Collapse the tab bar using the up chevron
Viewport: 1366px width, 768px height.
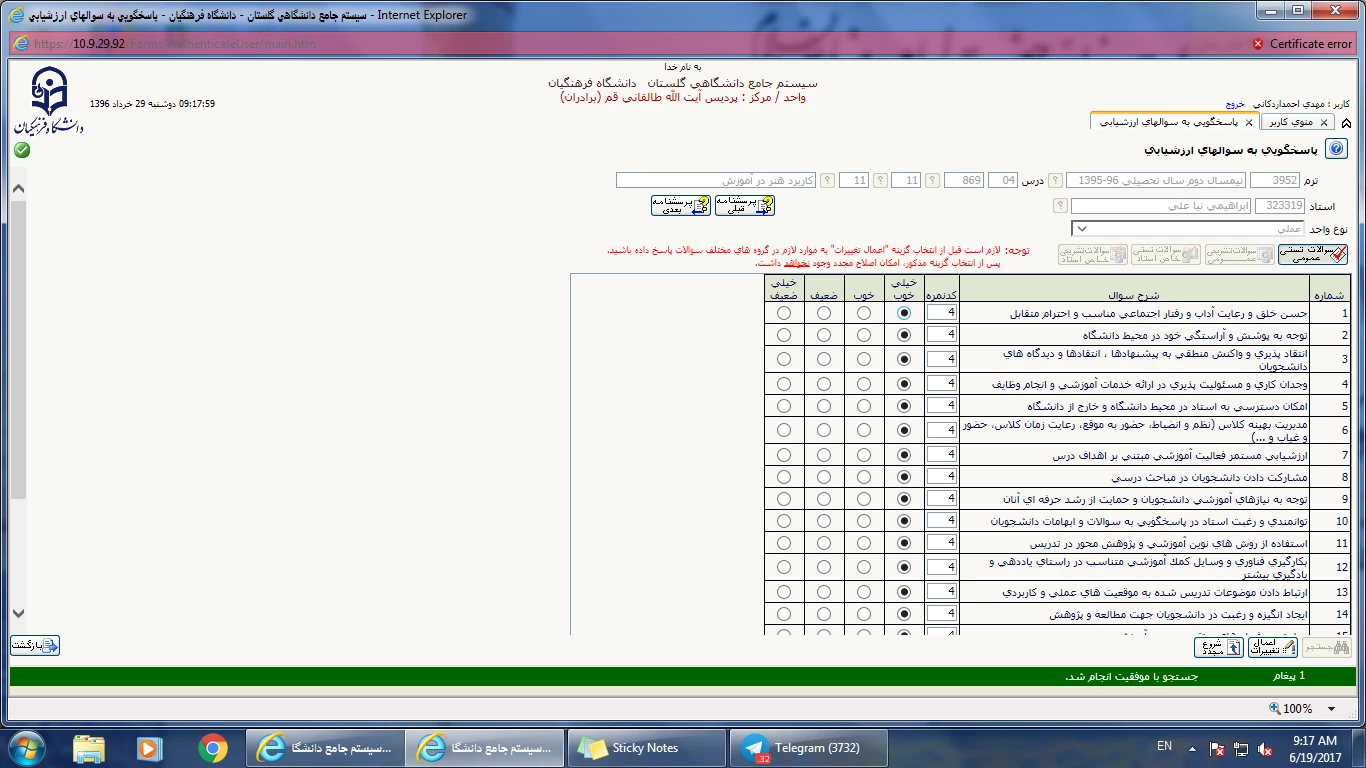[1346, 123]
